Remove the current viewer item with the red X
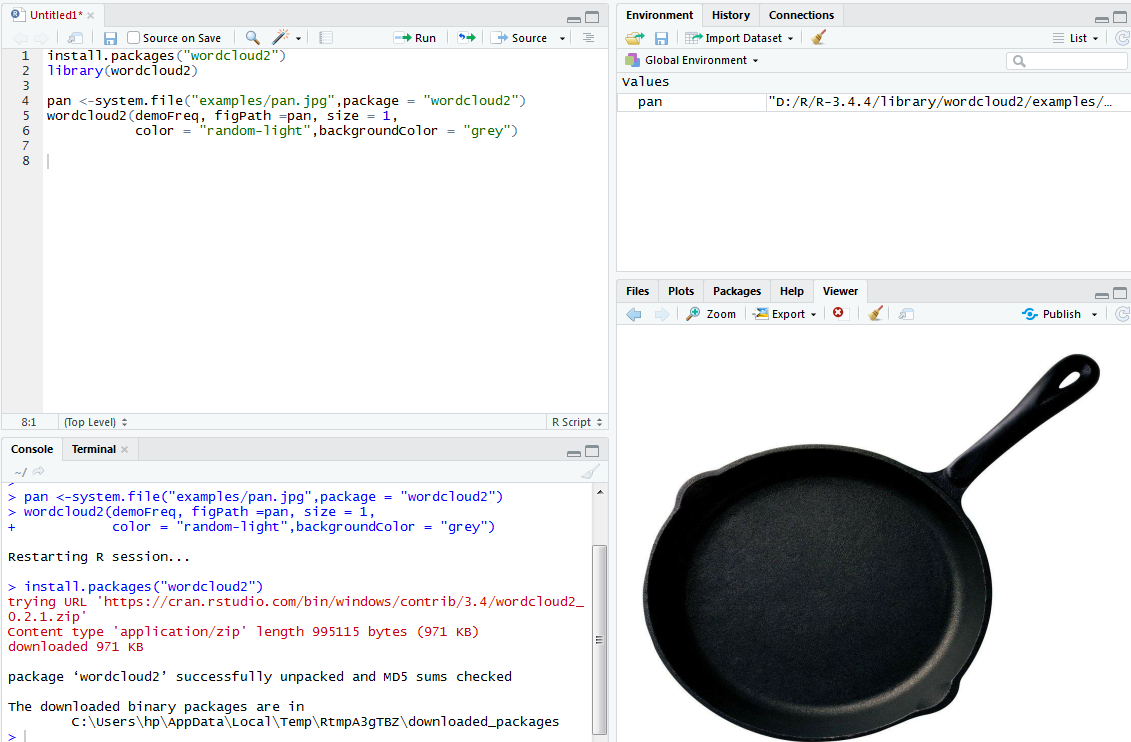1131x742 pixels. [x=838, y=313]
